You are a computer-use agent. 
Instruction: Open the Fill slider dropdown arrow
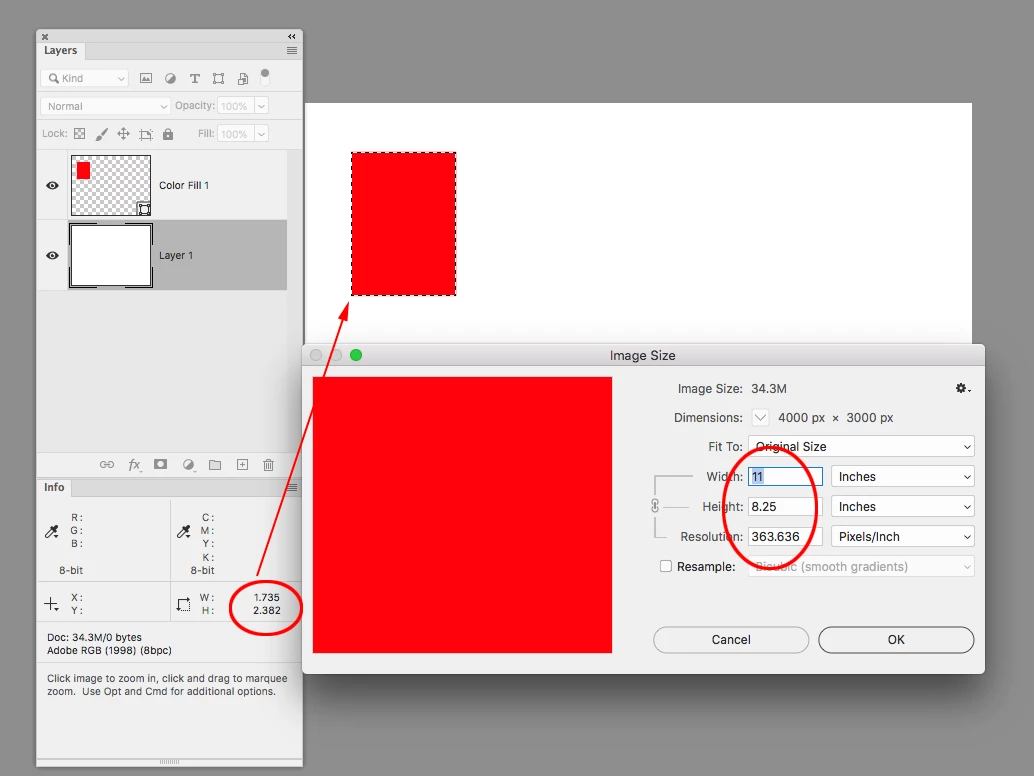(262, 134)
